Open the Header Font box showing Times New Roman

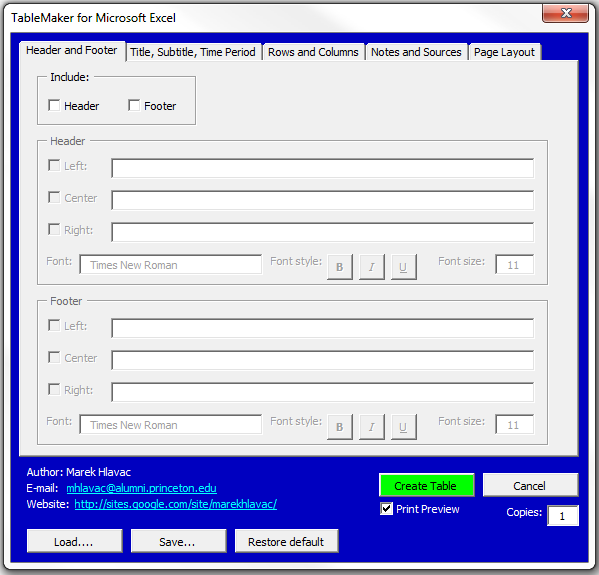171,264
